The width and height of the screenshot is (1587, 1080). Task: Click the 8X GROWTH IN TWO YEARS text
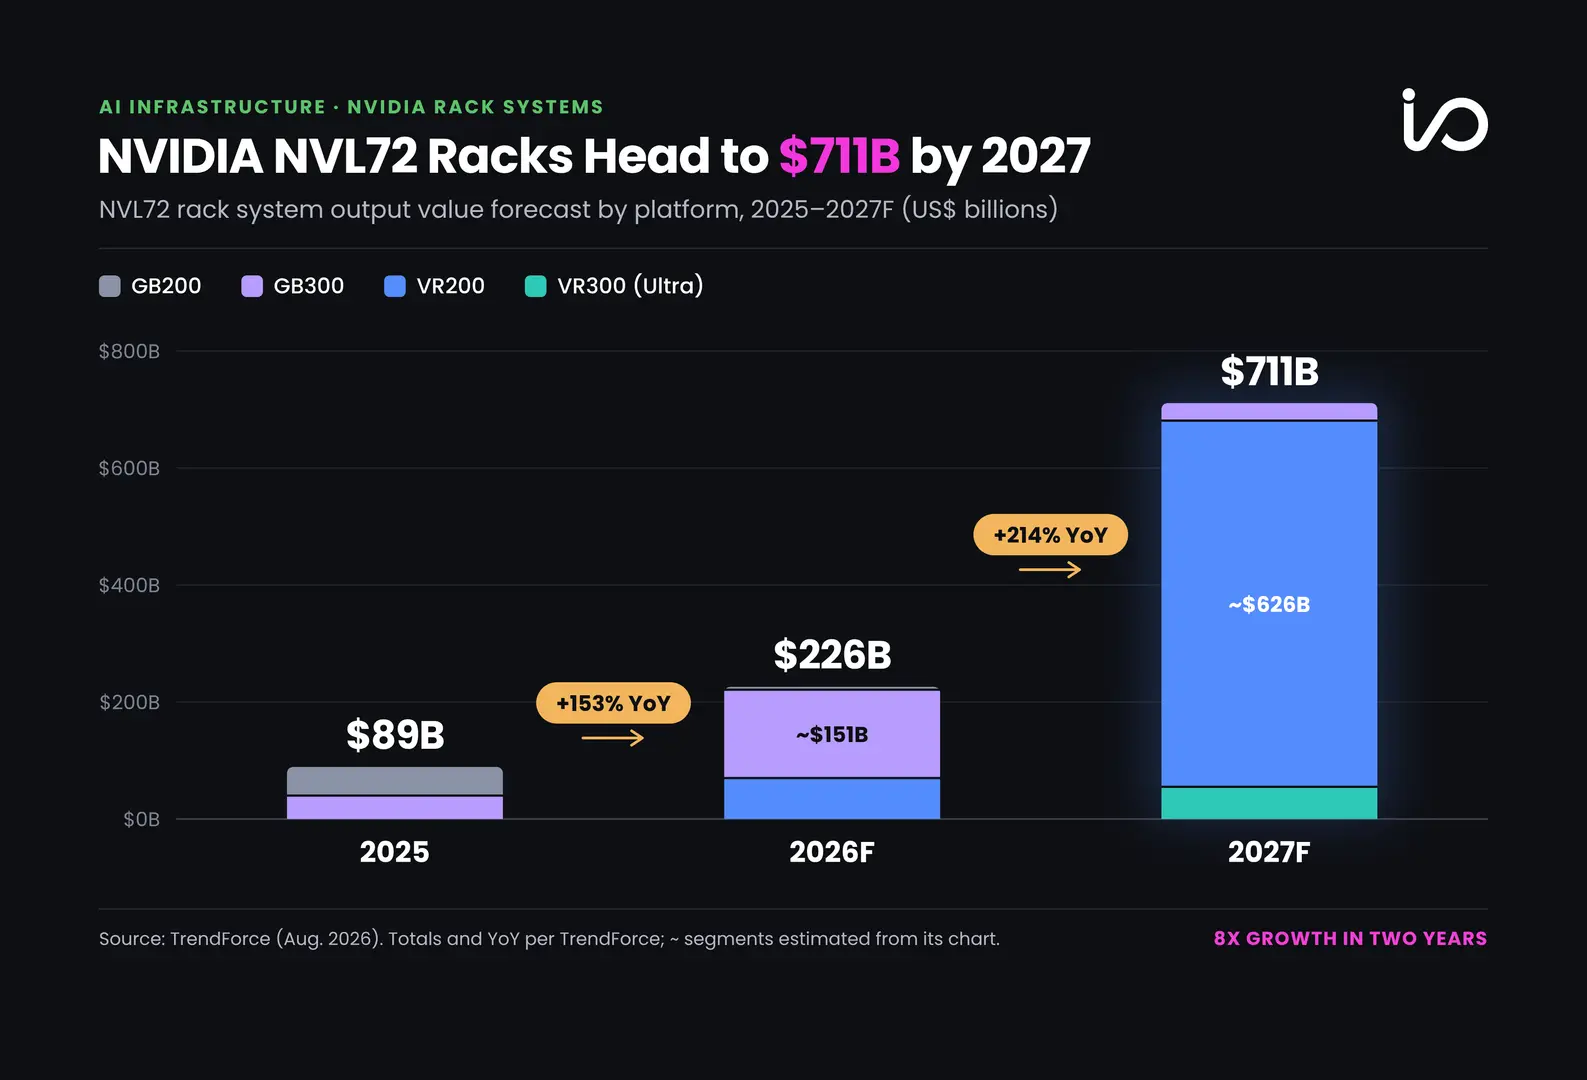tap(1350, 939)
